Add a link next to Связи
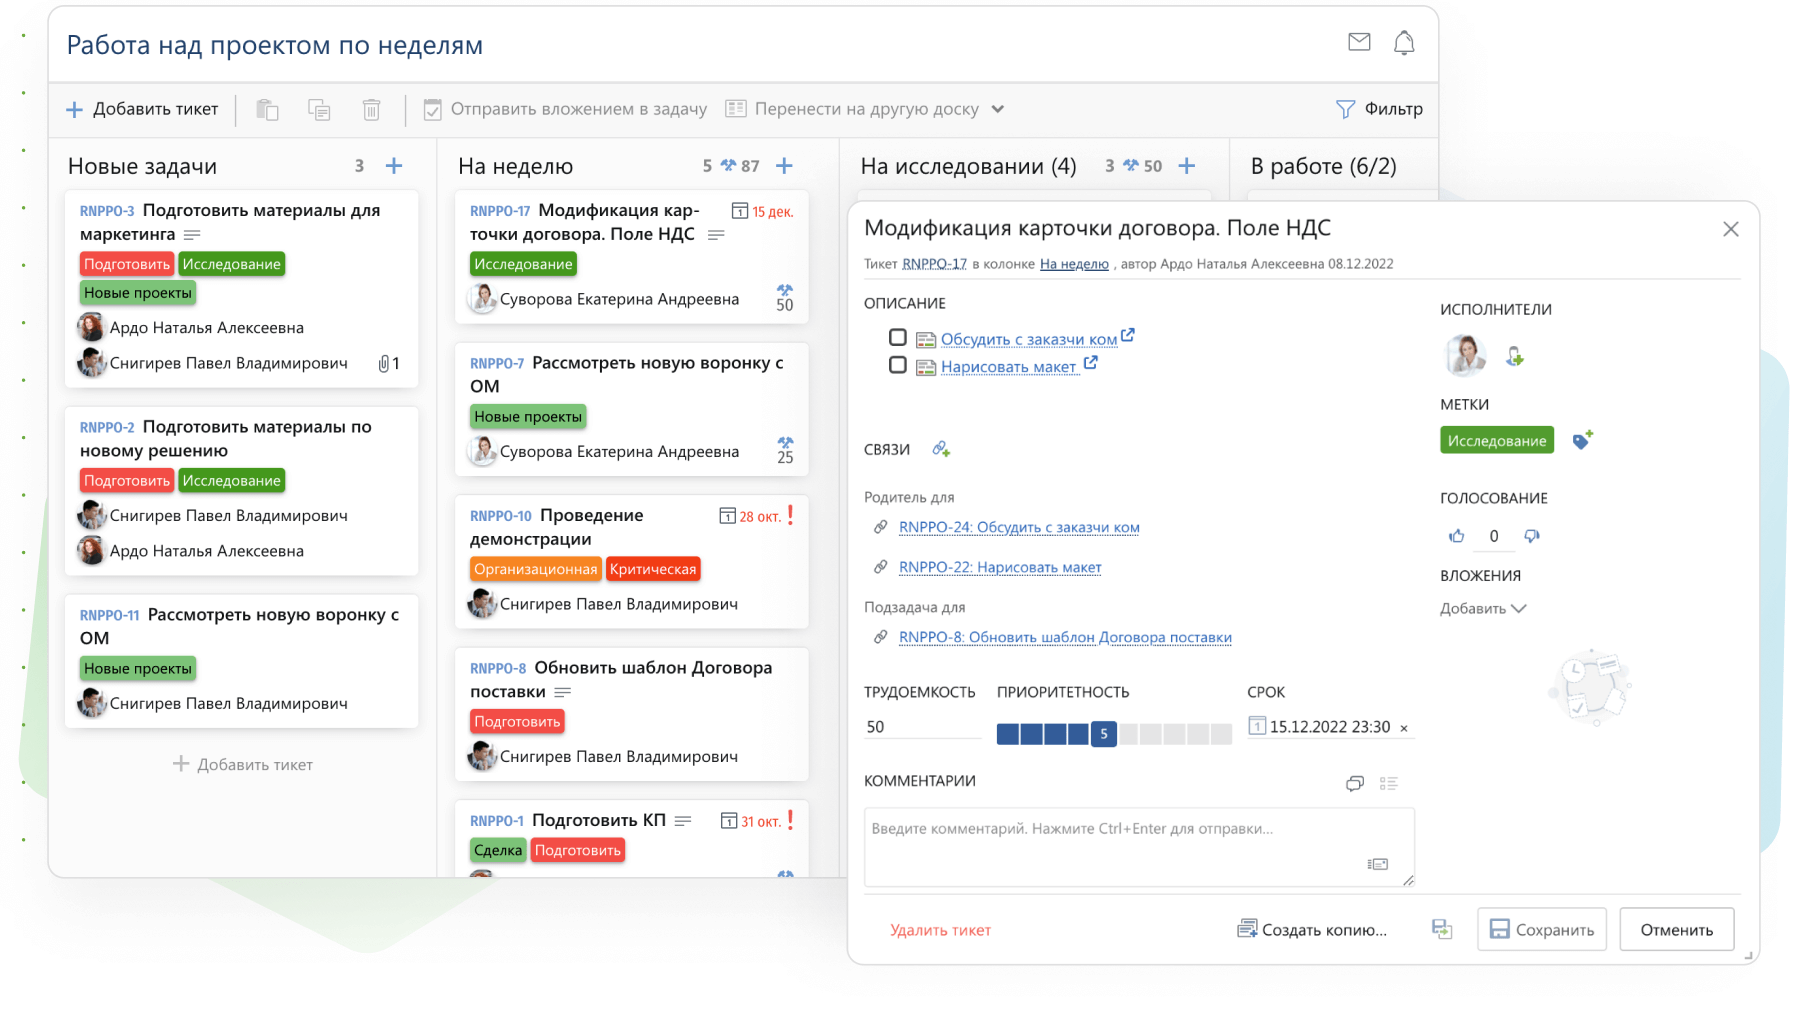The image size is (1808, 1020). 940,450
